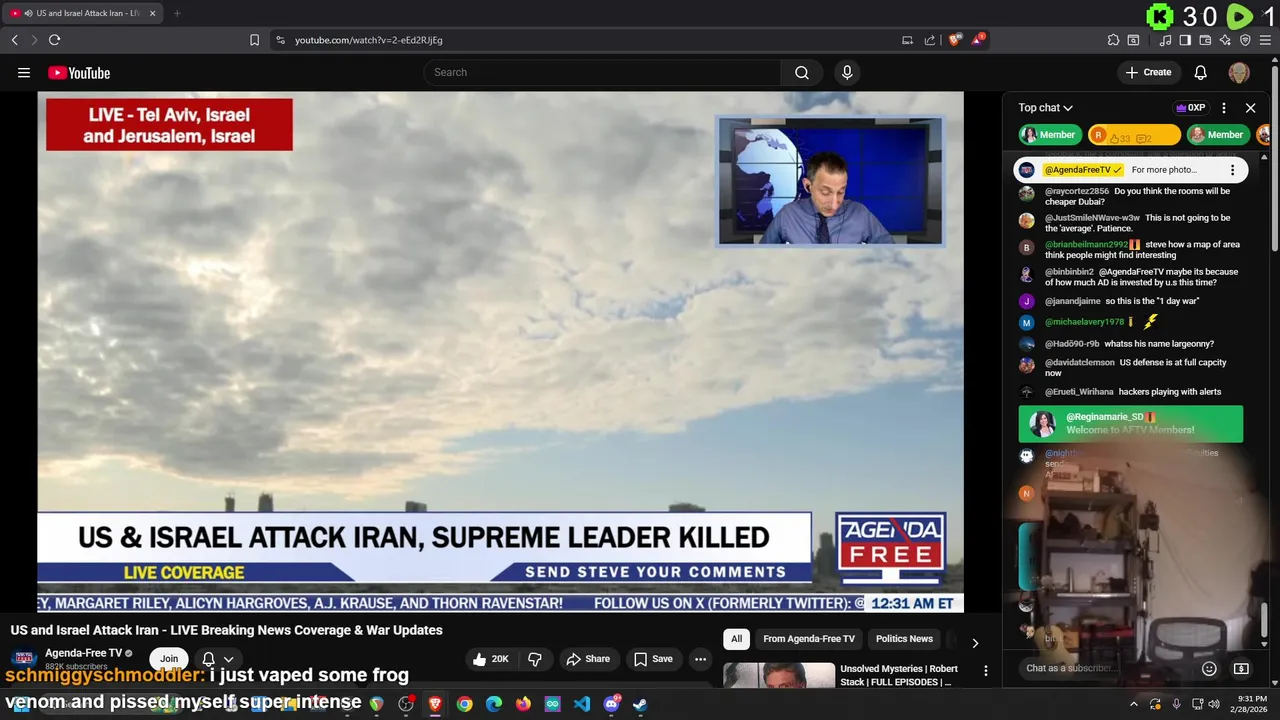
Task: Open Brave VPN shield icon
Action: (1245, 40)
